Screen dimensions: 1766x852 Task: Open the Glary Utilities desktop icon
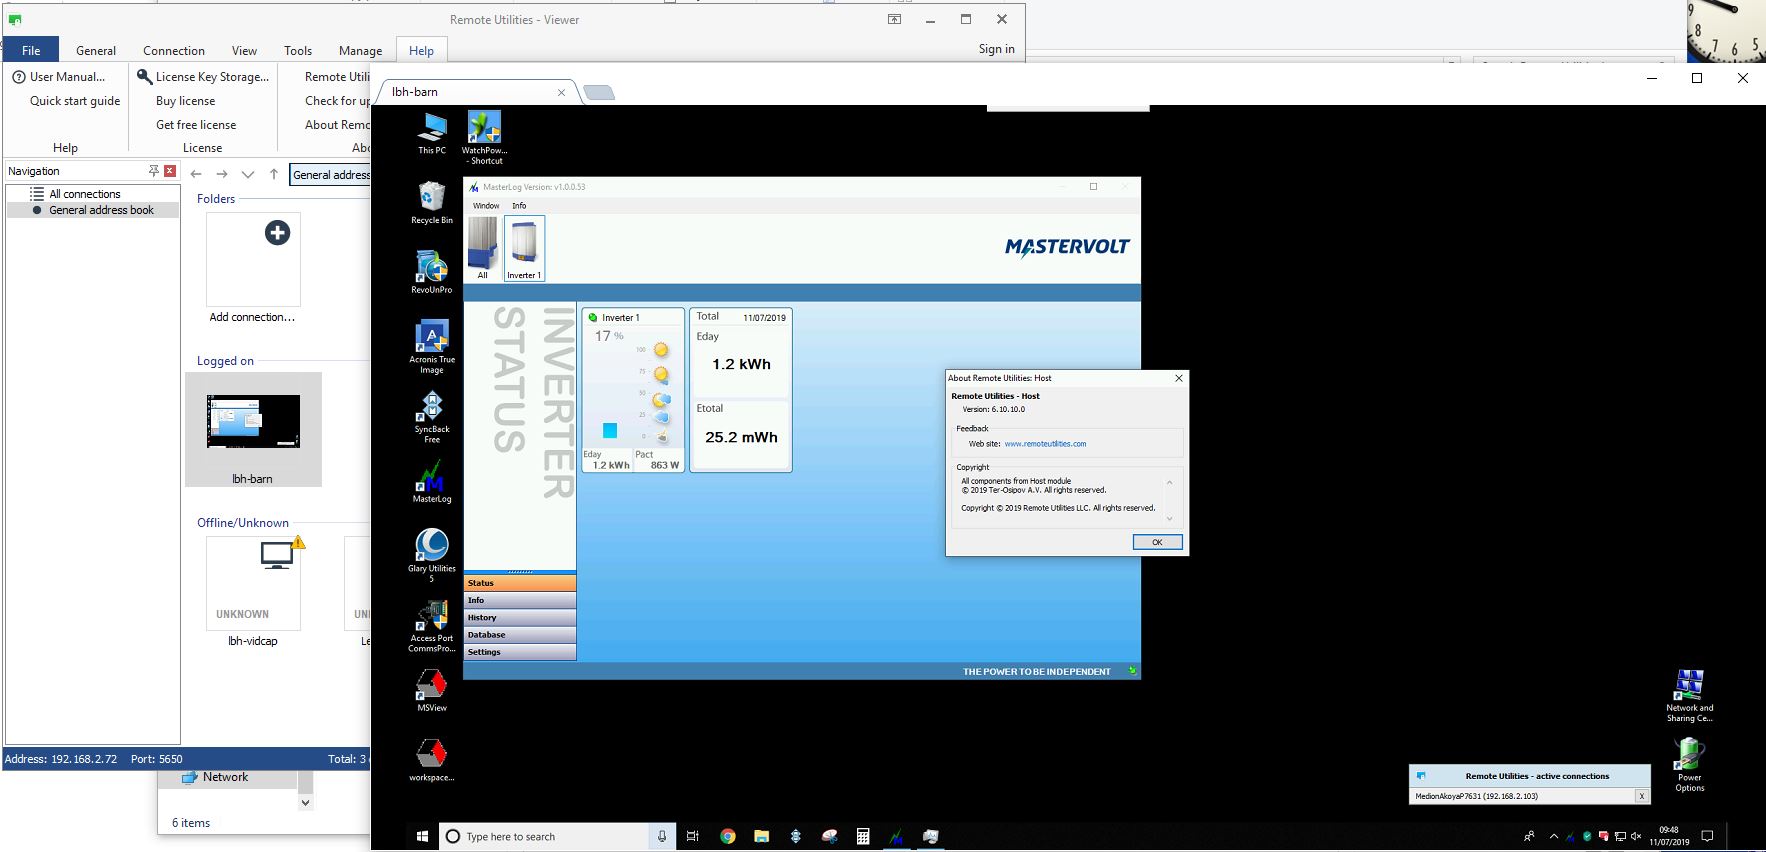tap(432, 547)
